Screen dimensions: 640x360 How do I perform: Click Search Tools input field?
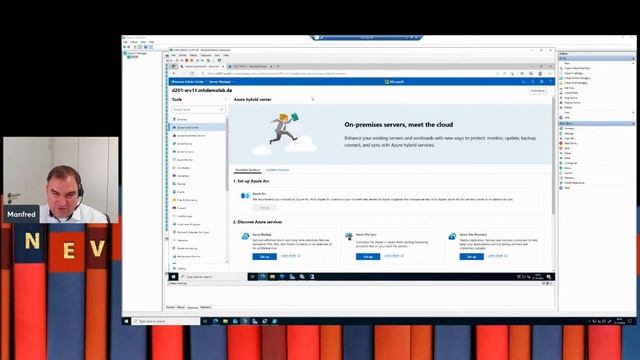coord(198,109)
